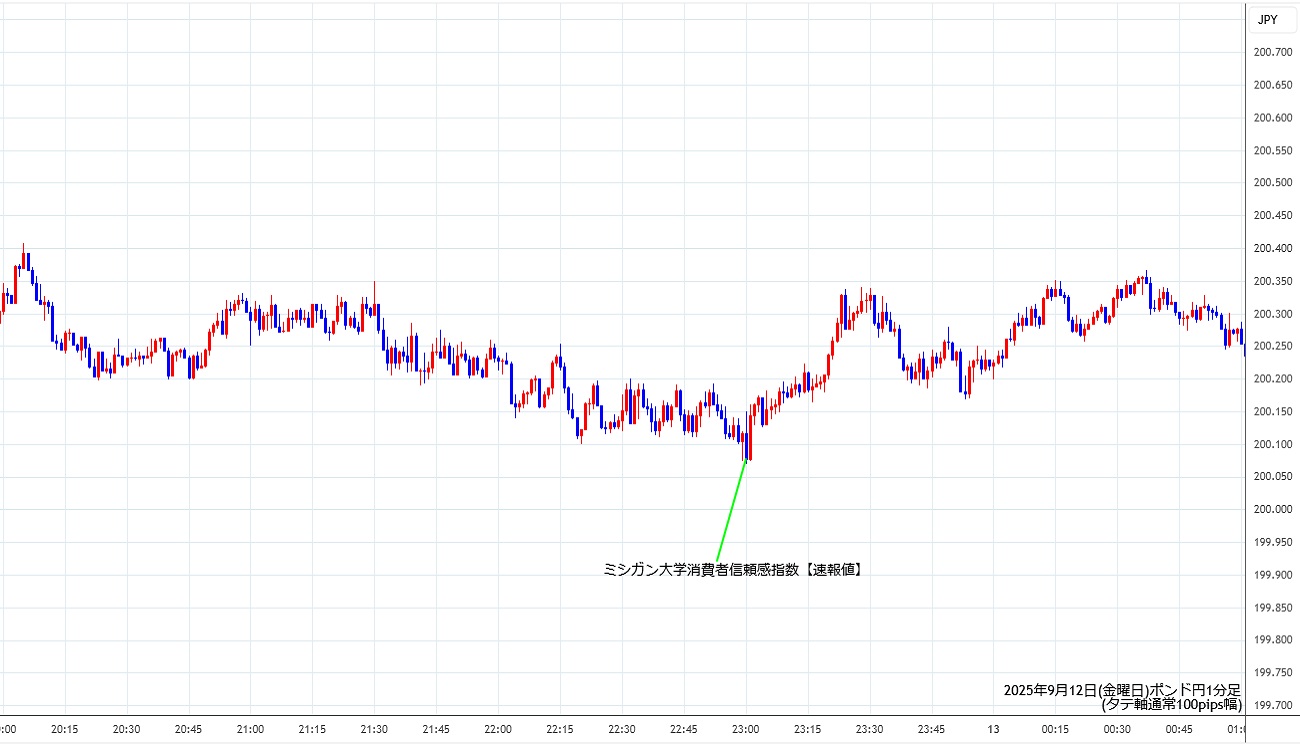The image size is (1300, 745).
Task: Click the 22:15 time axis label
Action: pyautogui.click(x=560, y=729)
